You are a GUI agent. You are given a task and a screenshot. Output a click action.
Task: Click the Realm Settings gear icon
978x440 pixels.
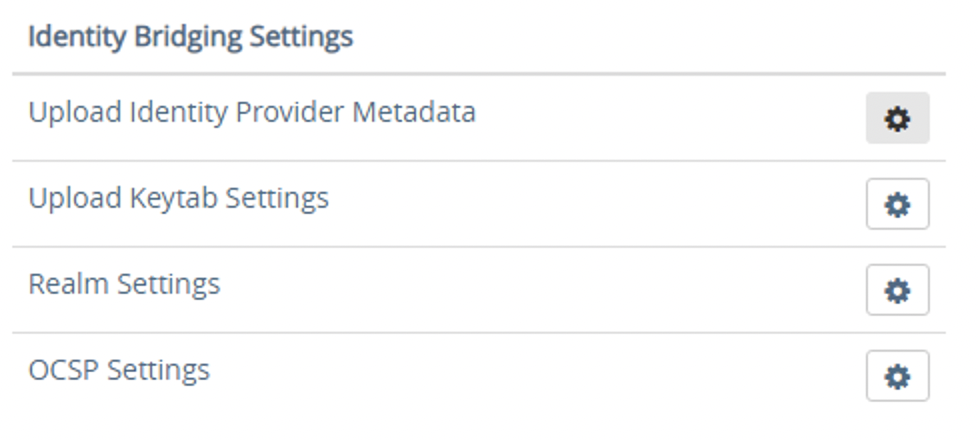[x=897, y=290]
